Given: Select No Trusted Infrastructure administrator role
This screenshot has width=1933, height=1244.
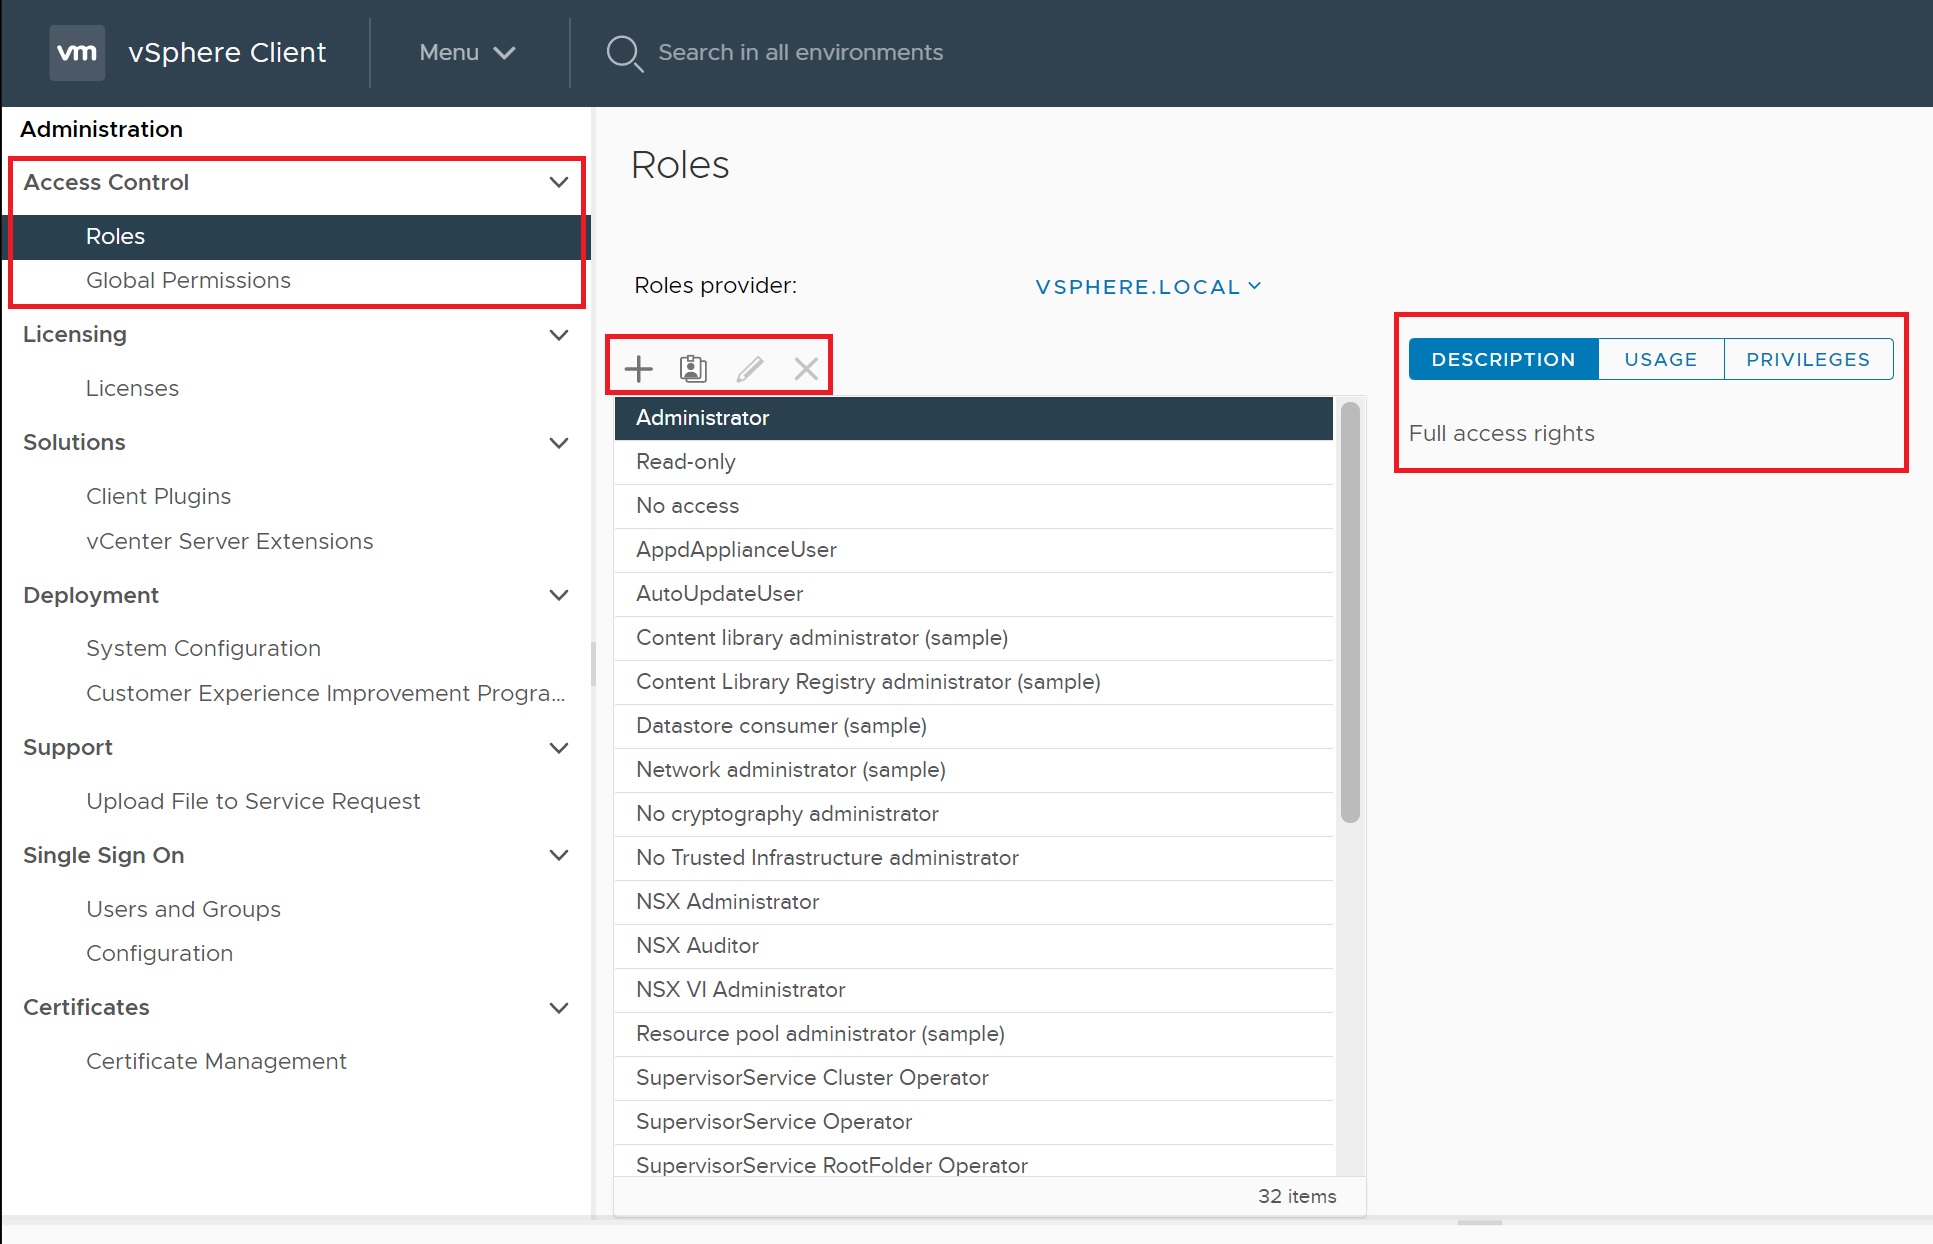Looking at the screenshot, I should (x=974, y=858).
